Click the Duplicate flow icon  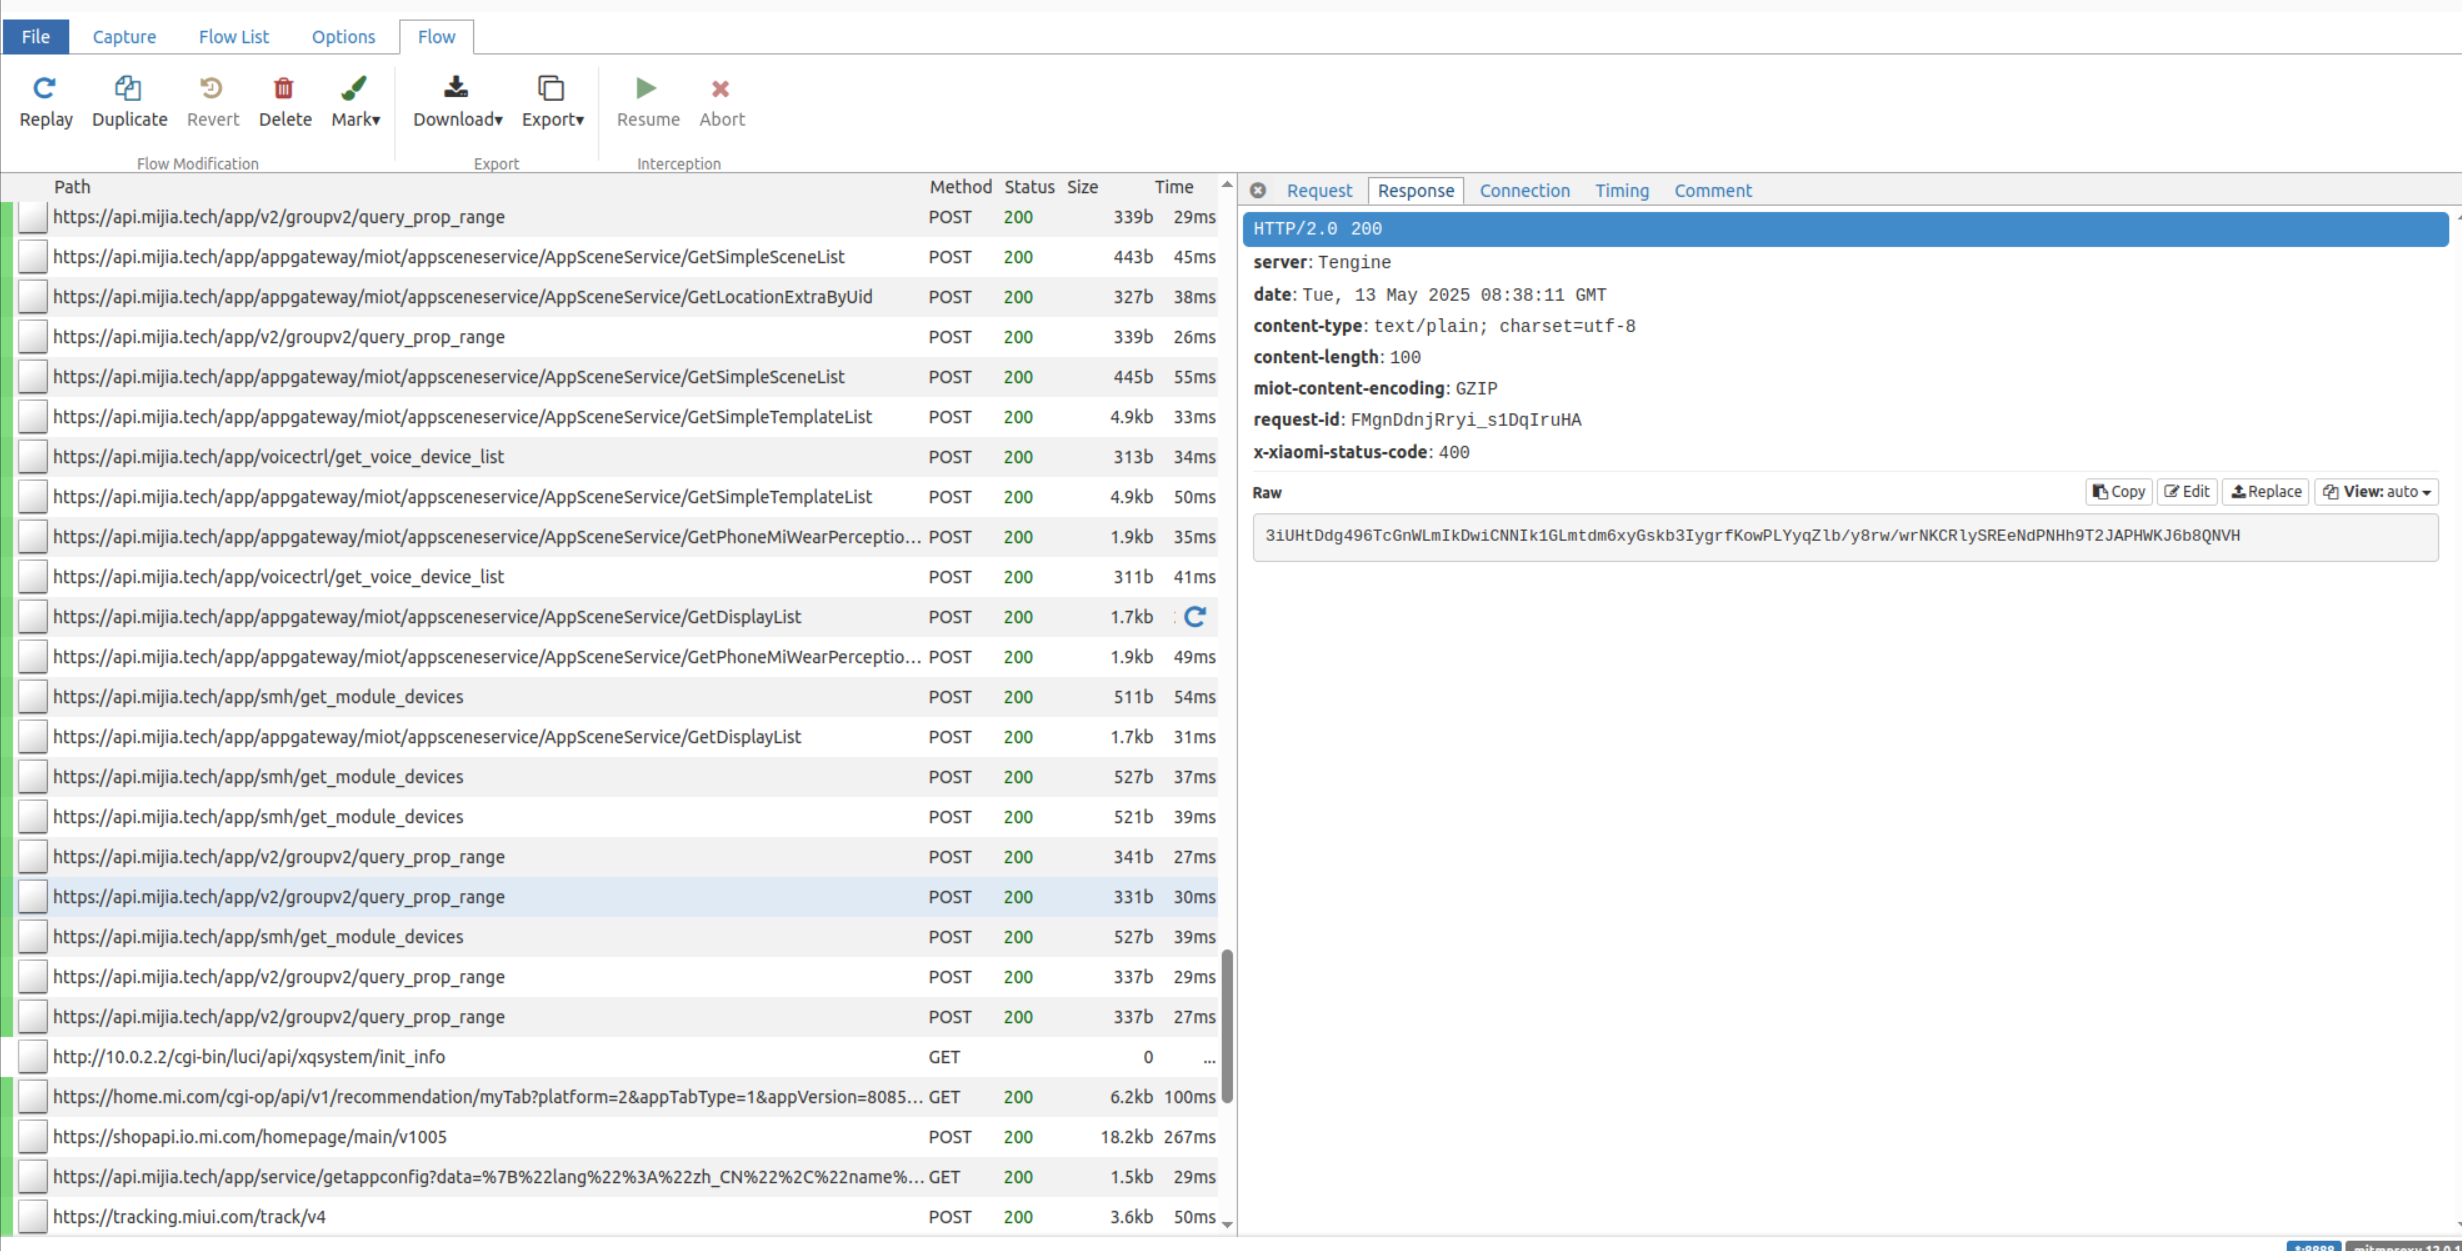[128, 89]
